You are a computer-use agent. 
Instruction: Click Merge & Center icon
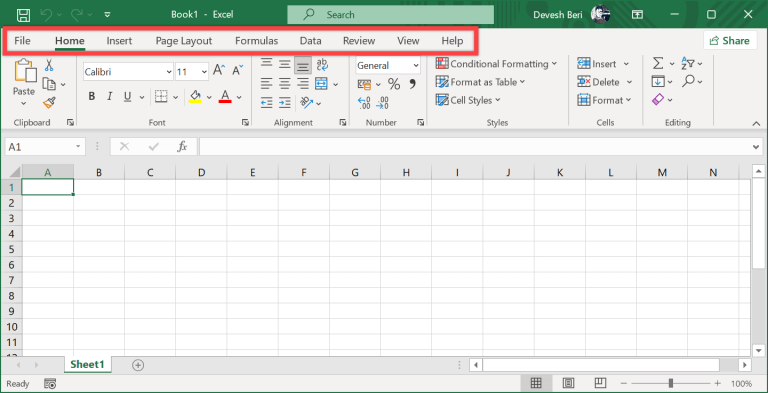[x=321, y=84]
